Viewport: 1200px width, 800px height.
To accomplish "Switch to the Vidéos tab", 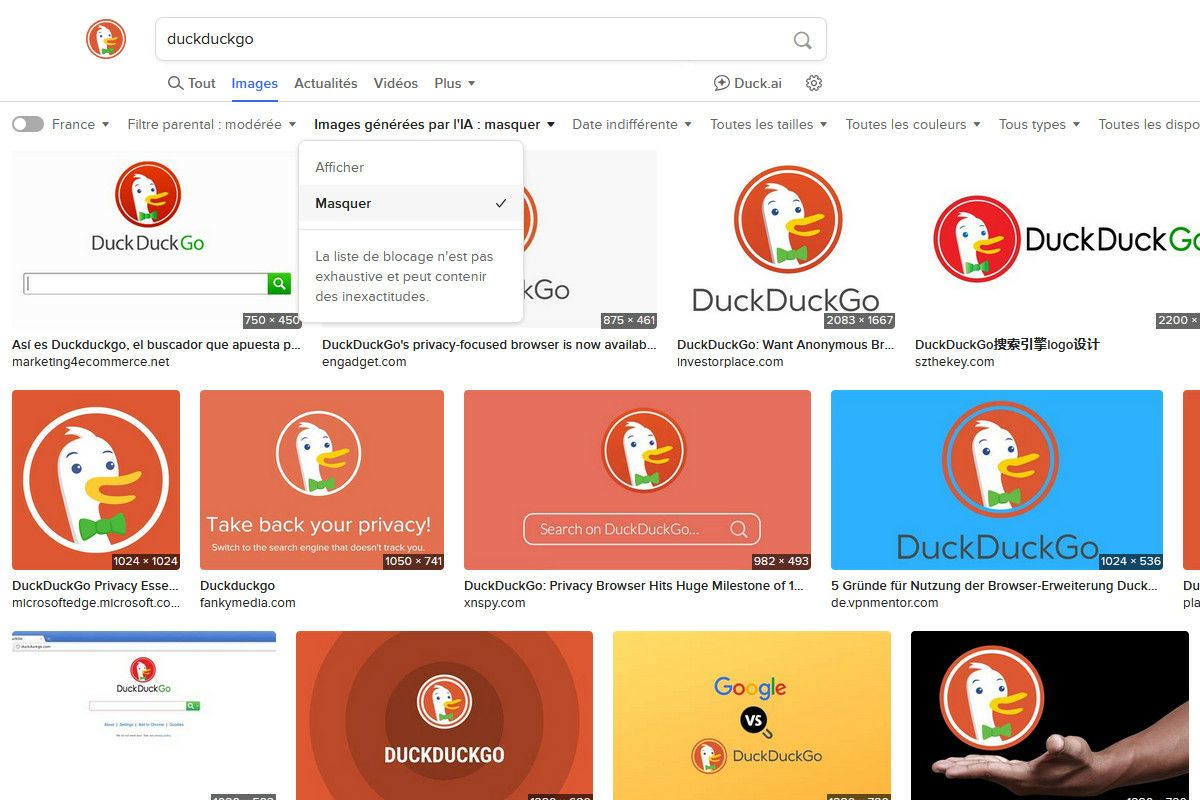I will (x=396, y=83).
